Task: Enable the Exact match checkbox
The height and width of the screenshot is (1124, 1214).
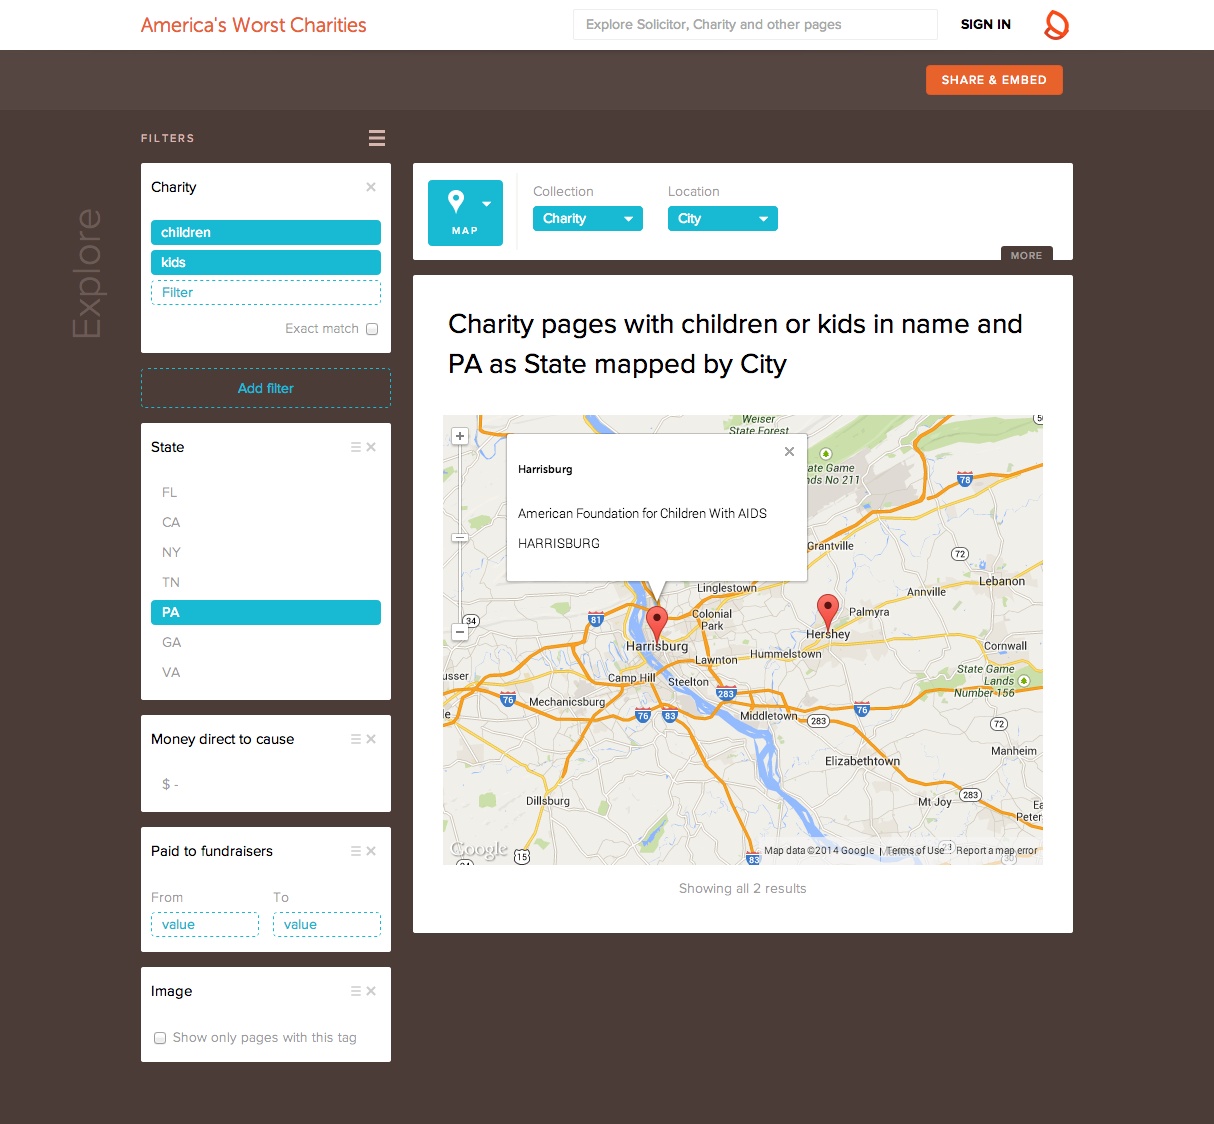Action: [372, 329]
